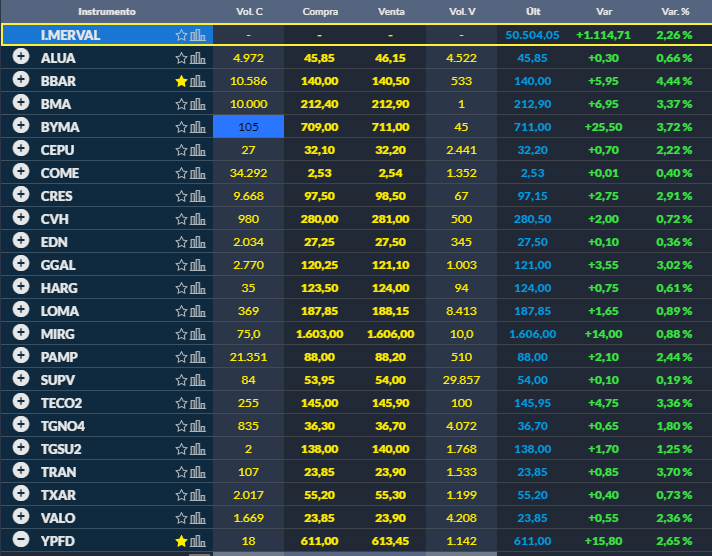Open the chart icon for TXAR
This screenshot has height=556, width=712.
coord(198,495)
